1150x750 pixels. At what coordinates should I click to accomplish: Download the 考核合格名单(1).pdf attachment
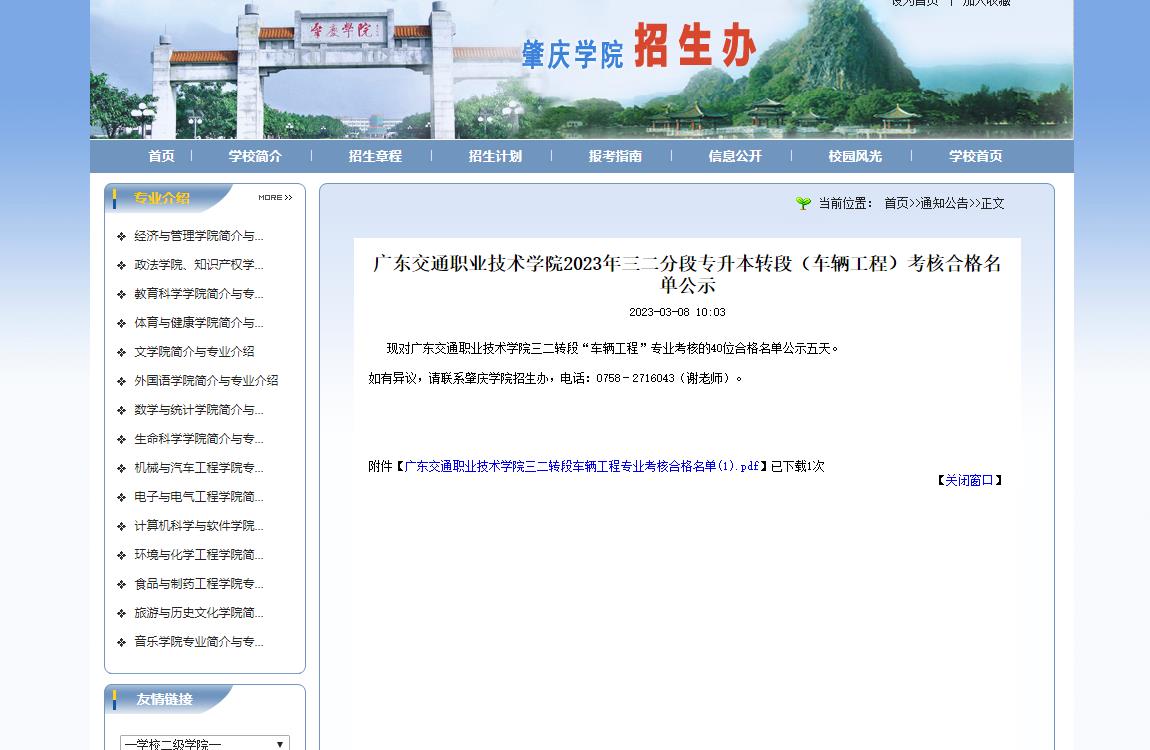click(x=582, y=466)
